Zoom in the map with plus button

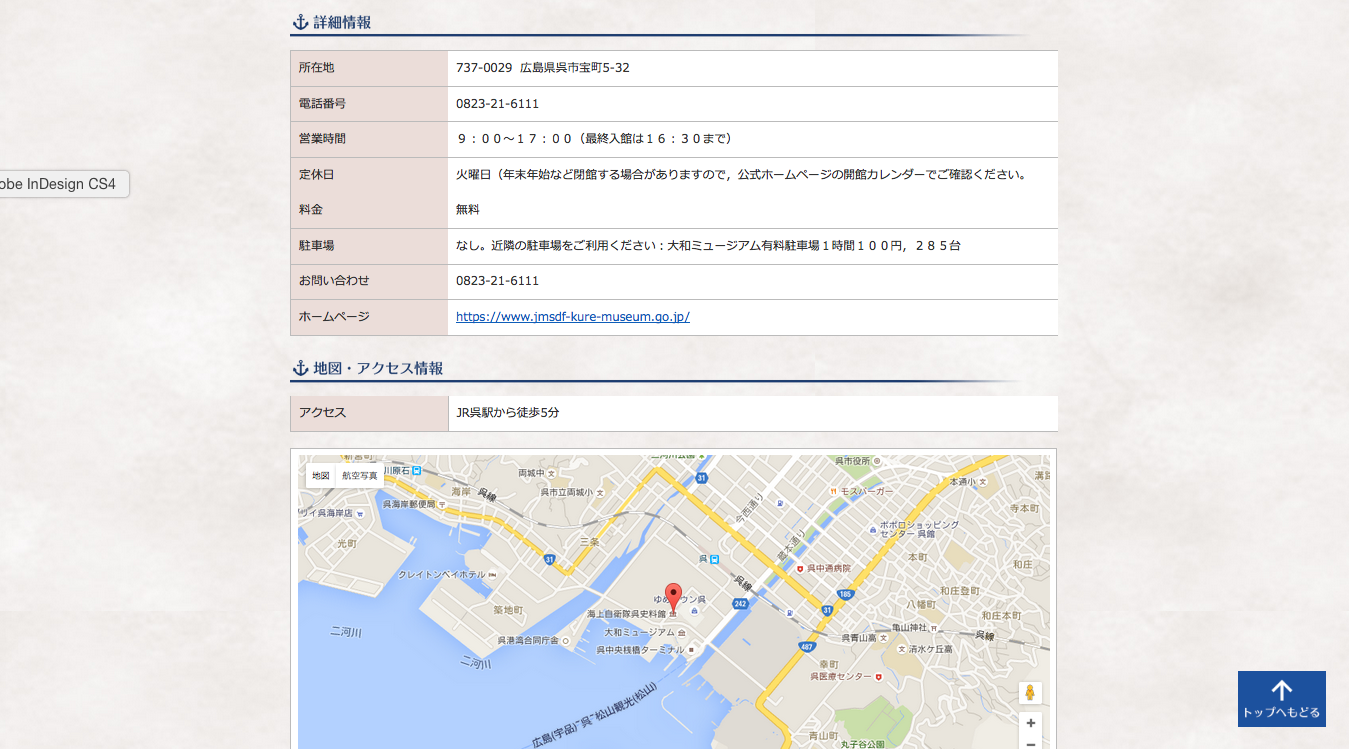coord(1030,722)
